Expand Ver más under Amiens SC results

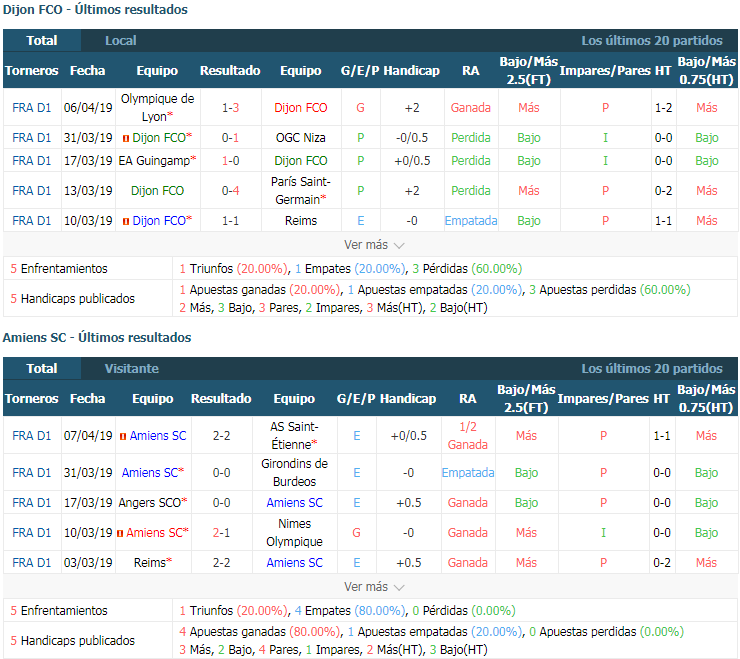[374, 587]
